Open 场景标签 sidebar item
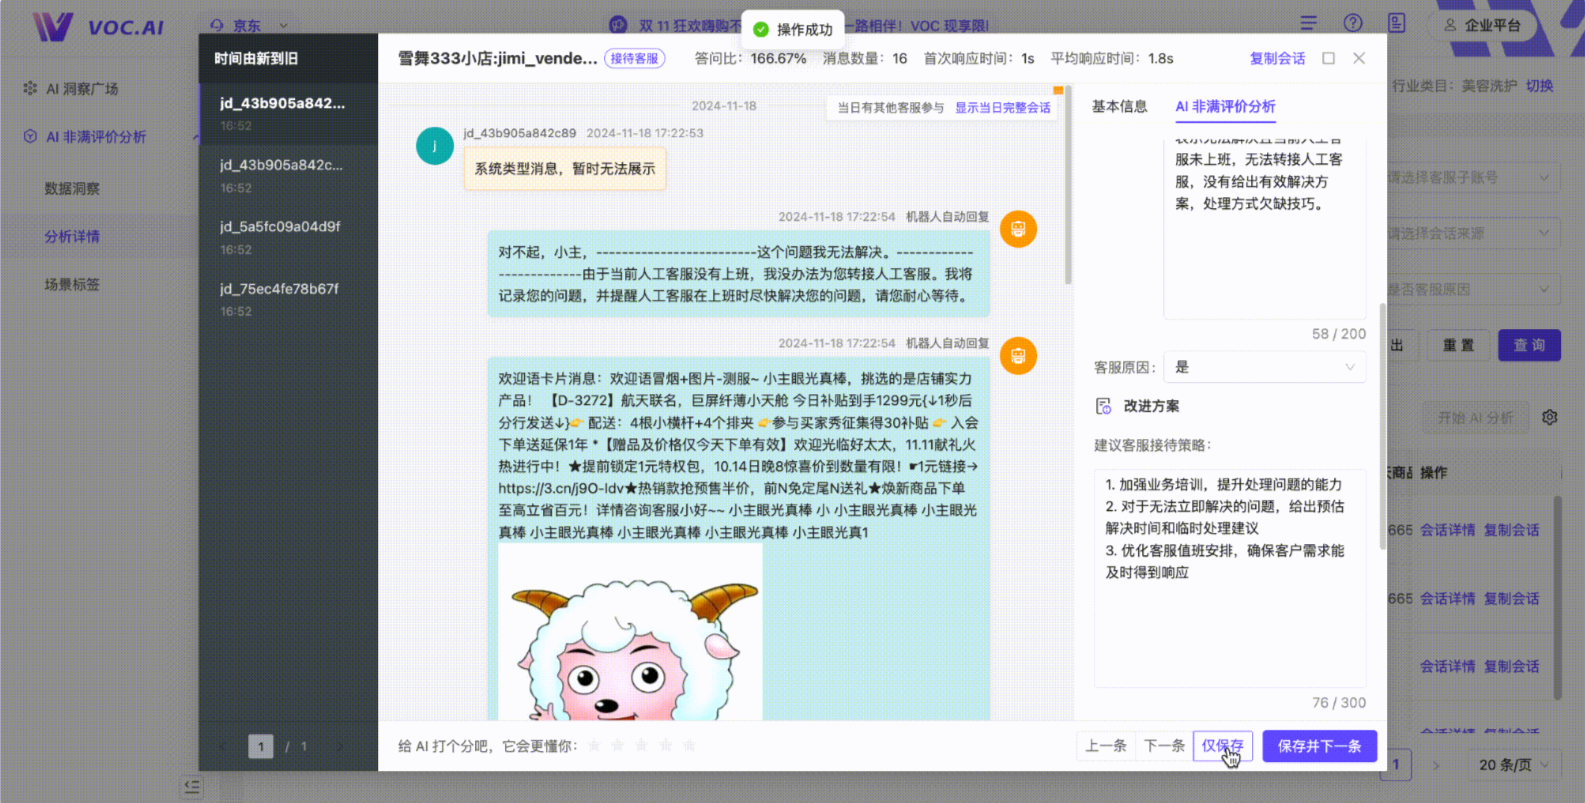 (72, 284)
